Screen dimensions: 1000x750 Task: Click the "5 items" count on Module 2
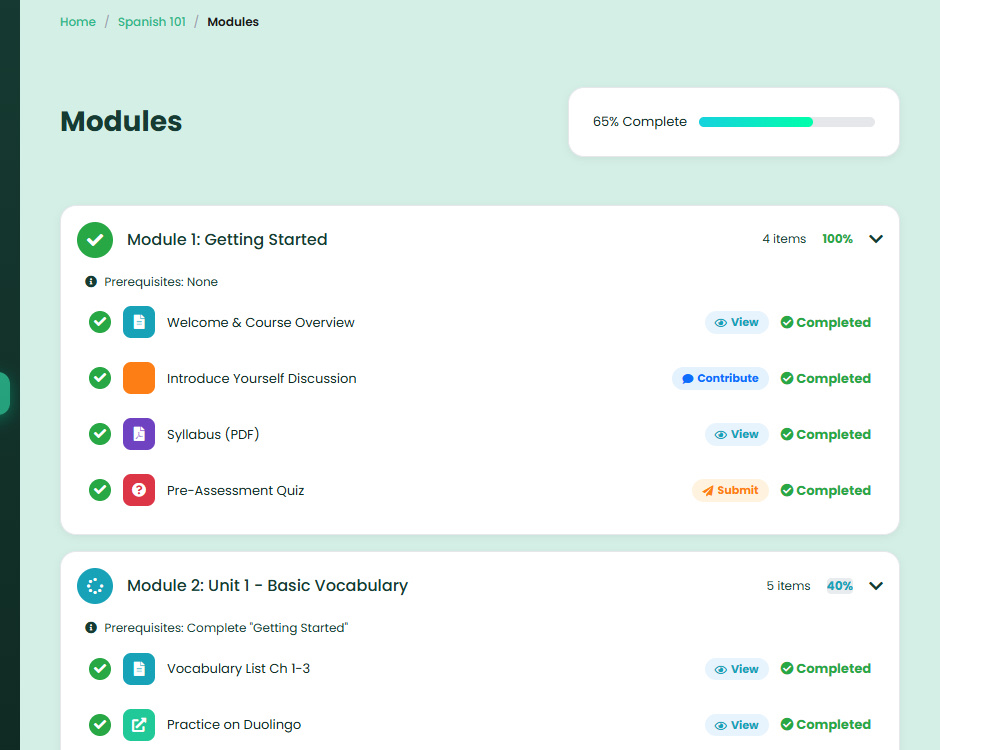788,585
